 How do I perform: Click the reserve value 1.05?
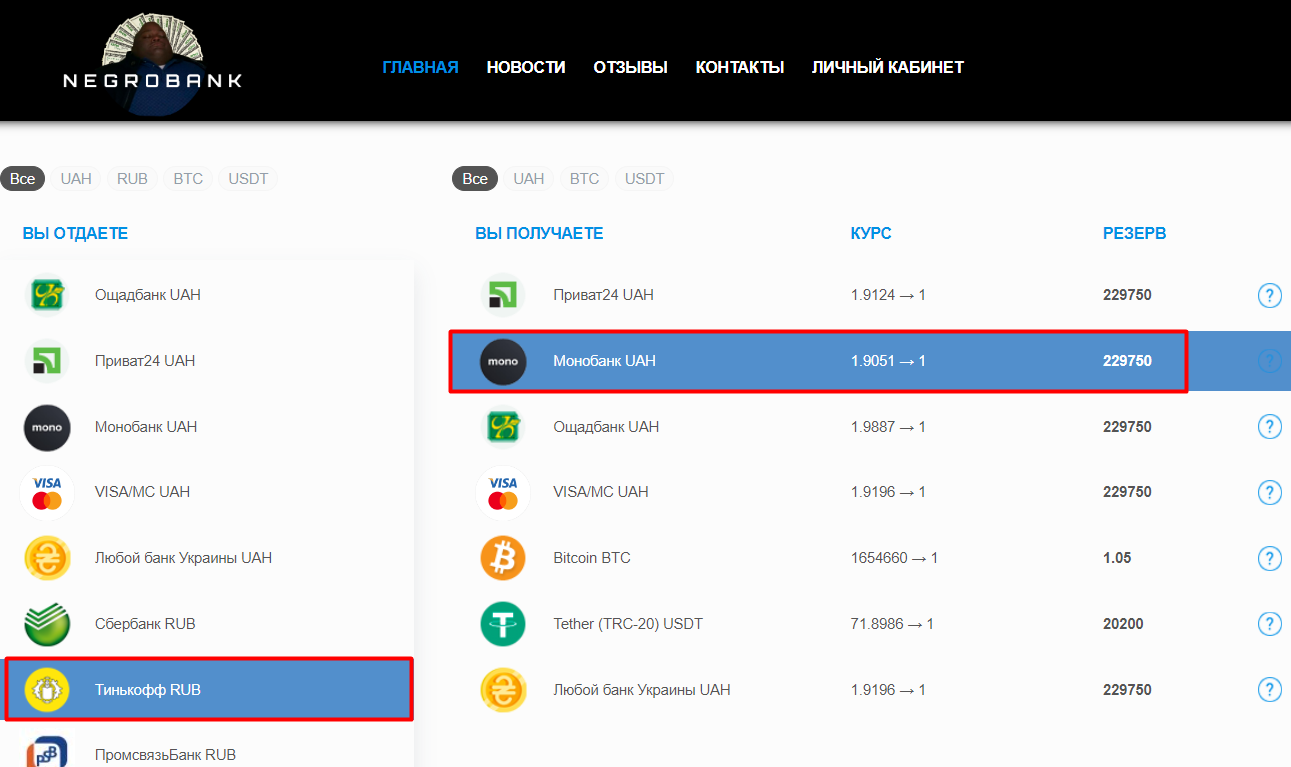(x=1117, y=558)
